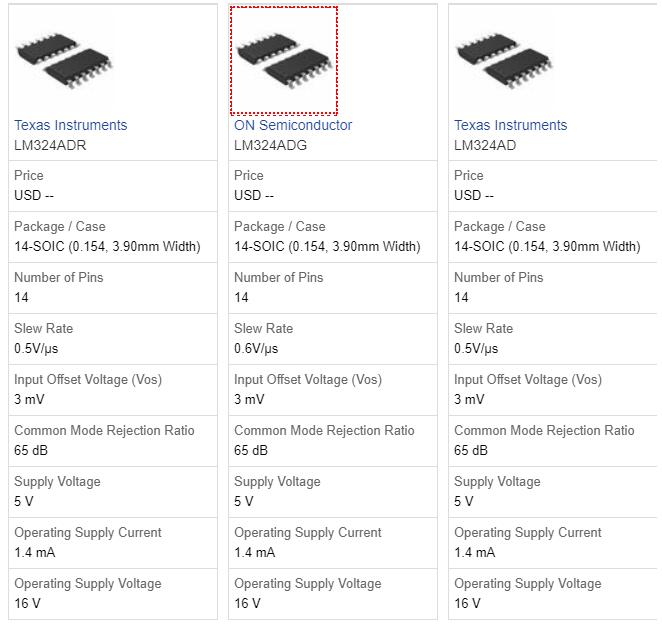Click Number of Pins label under LM324ADR

click(x=59, y=277)
